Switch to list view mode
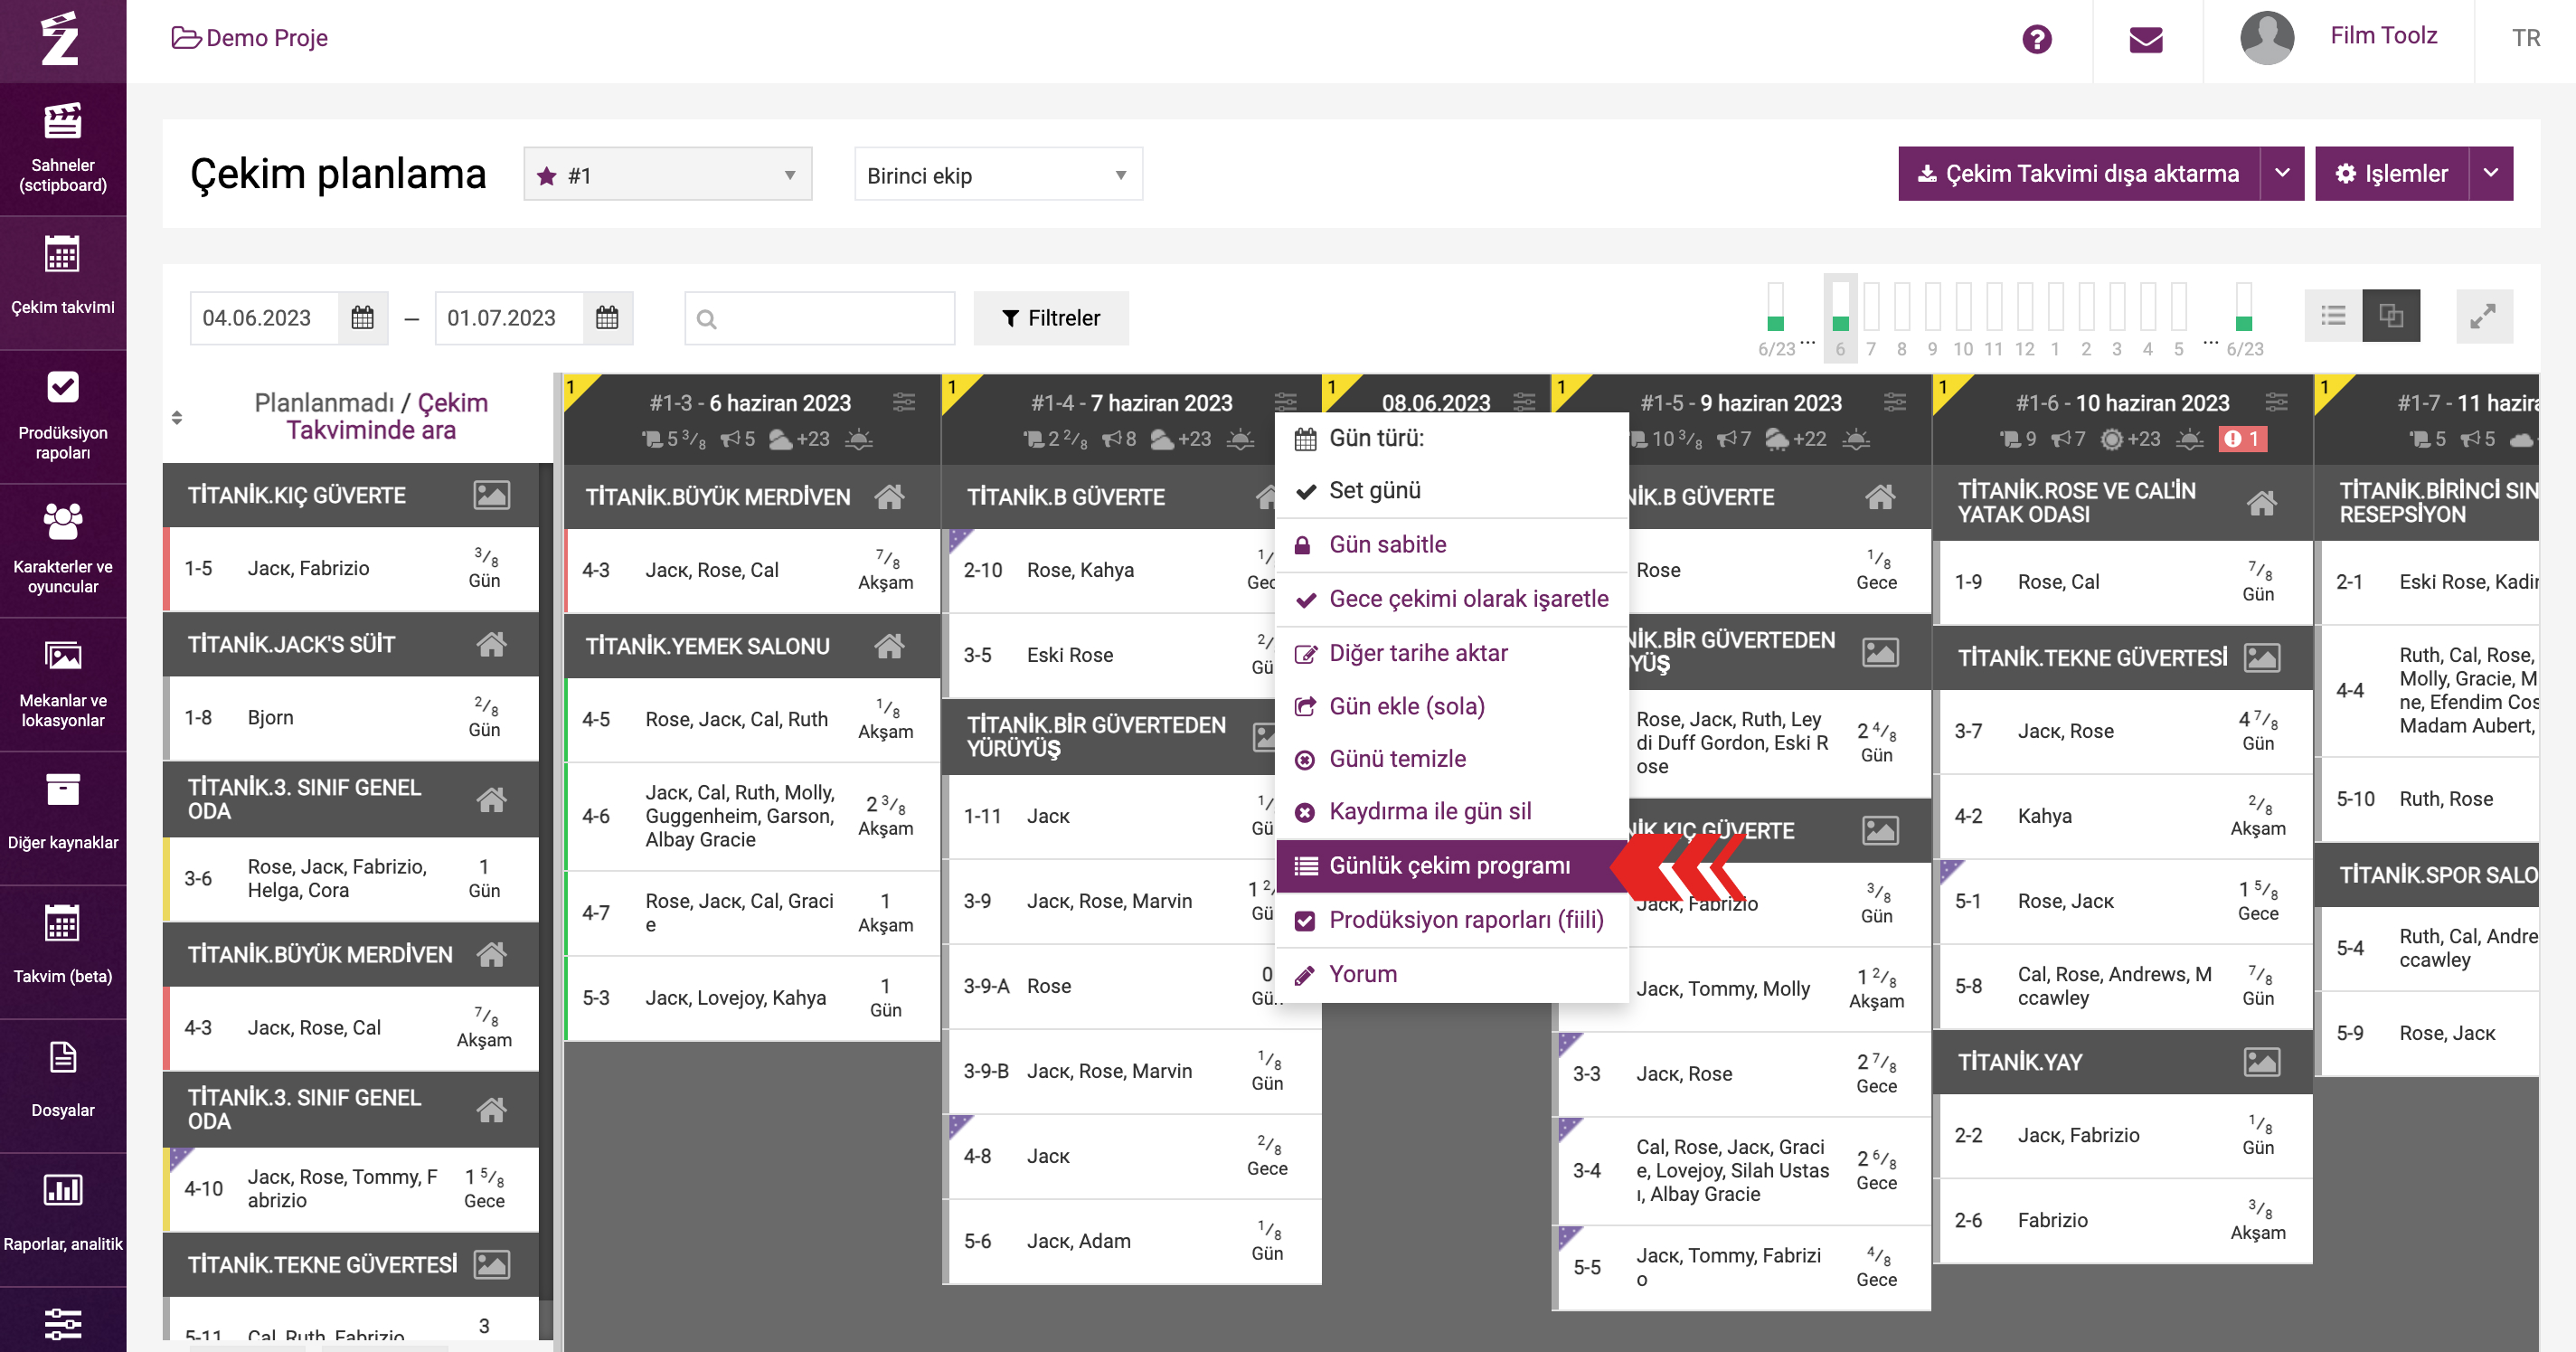This screenshot has width=2576, height=1352. (x=2333, y=316)
